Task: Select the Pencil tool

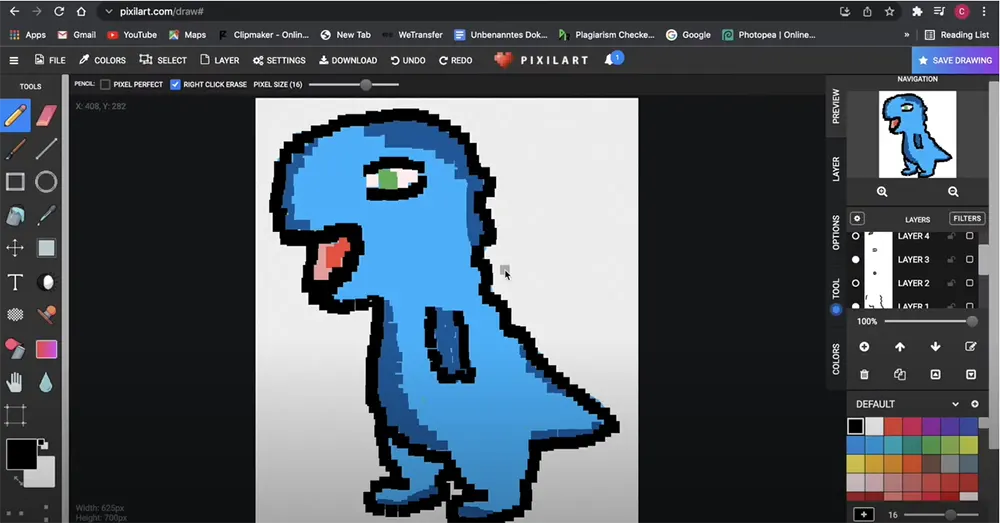Action: click(15, 116)
